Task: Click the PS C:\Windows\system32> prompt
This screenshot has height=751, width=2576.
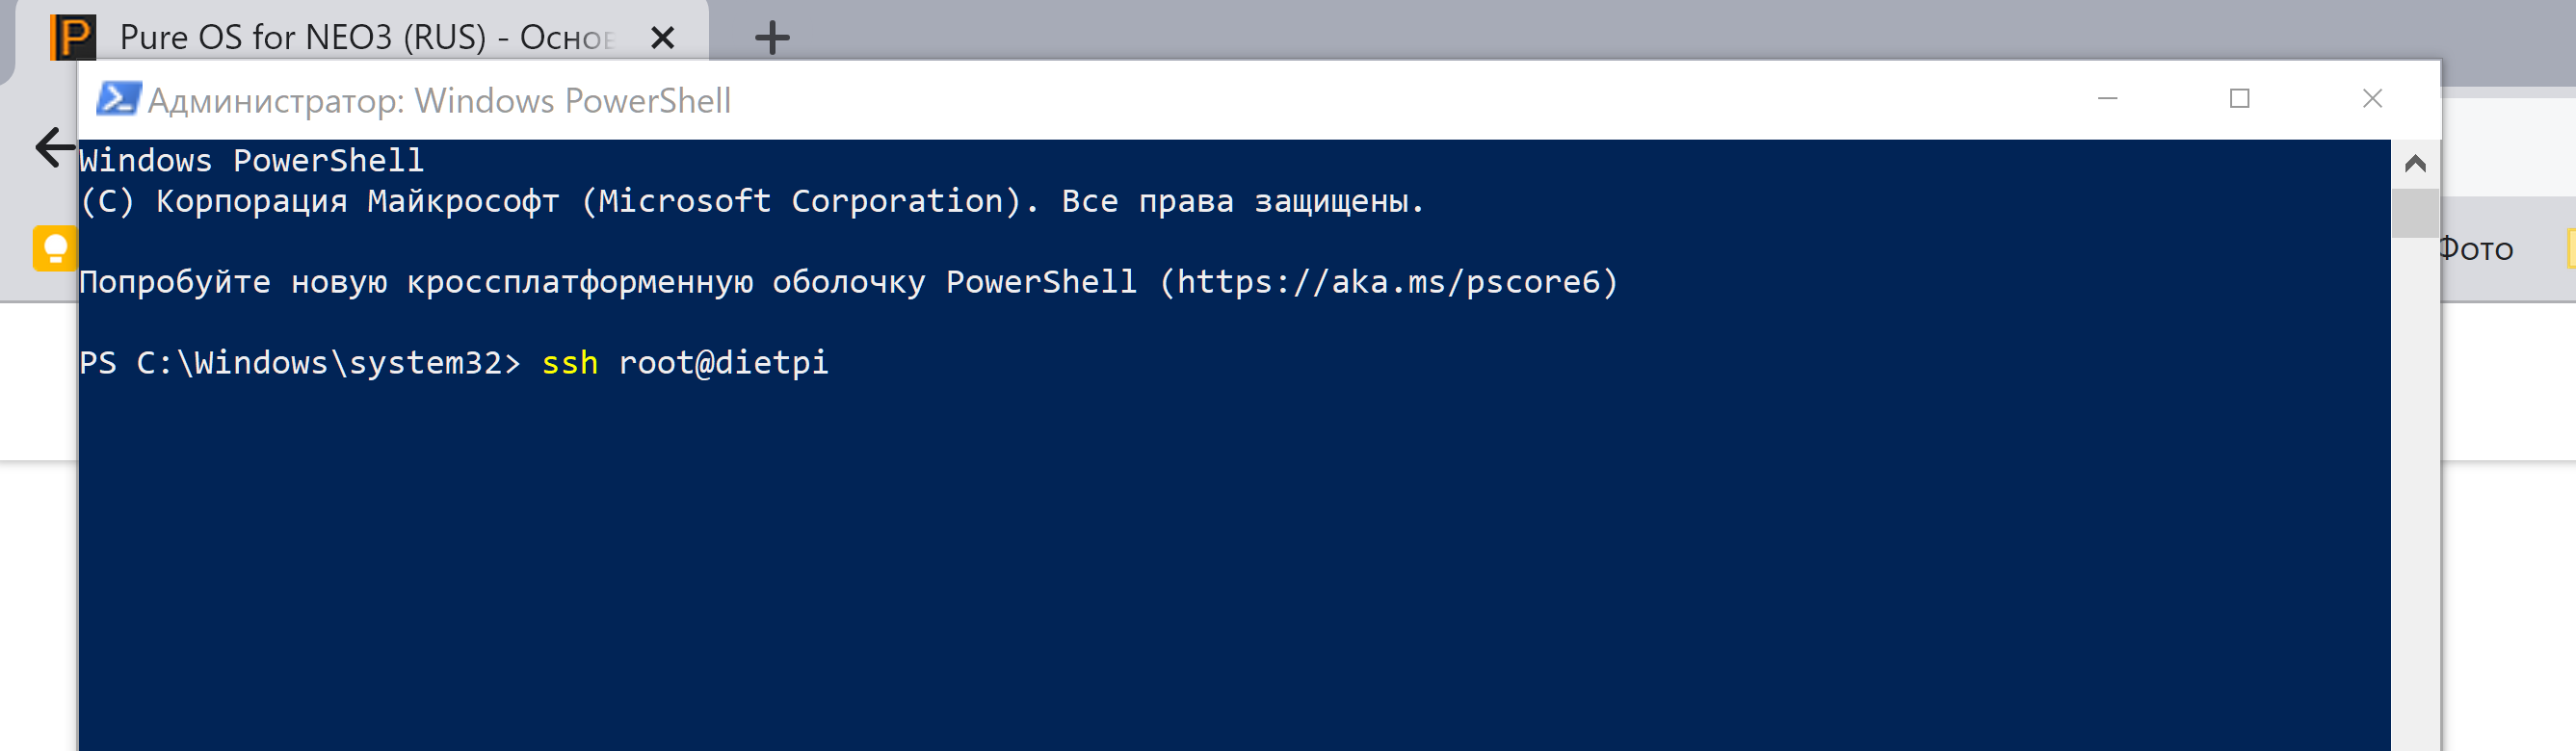Action: [x=300, y=362]
